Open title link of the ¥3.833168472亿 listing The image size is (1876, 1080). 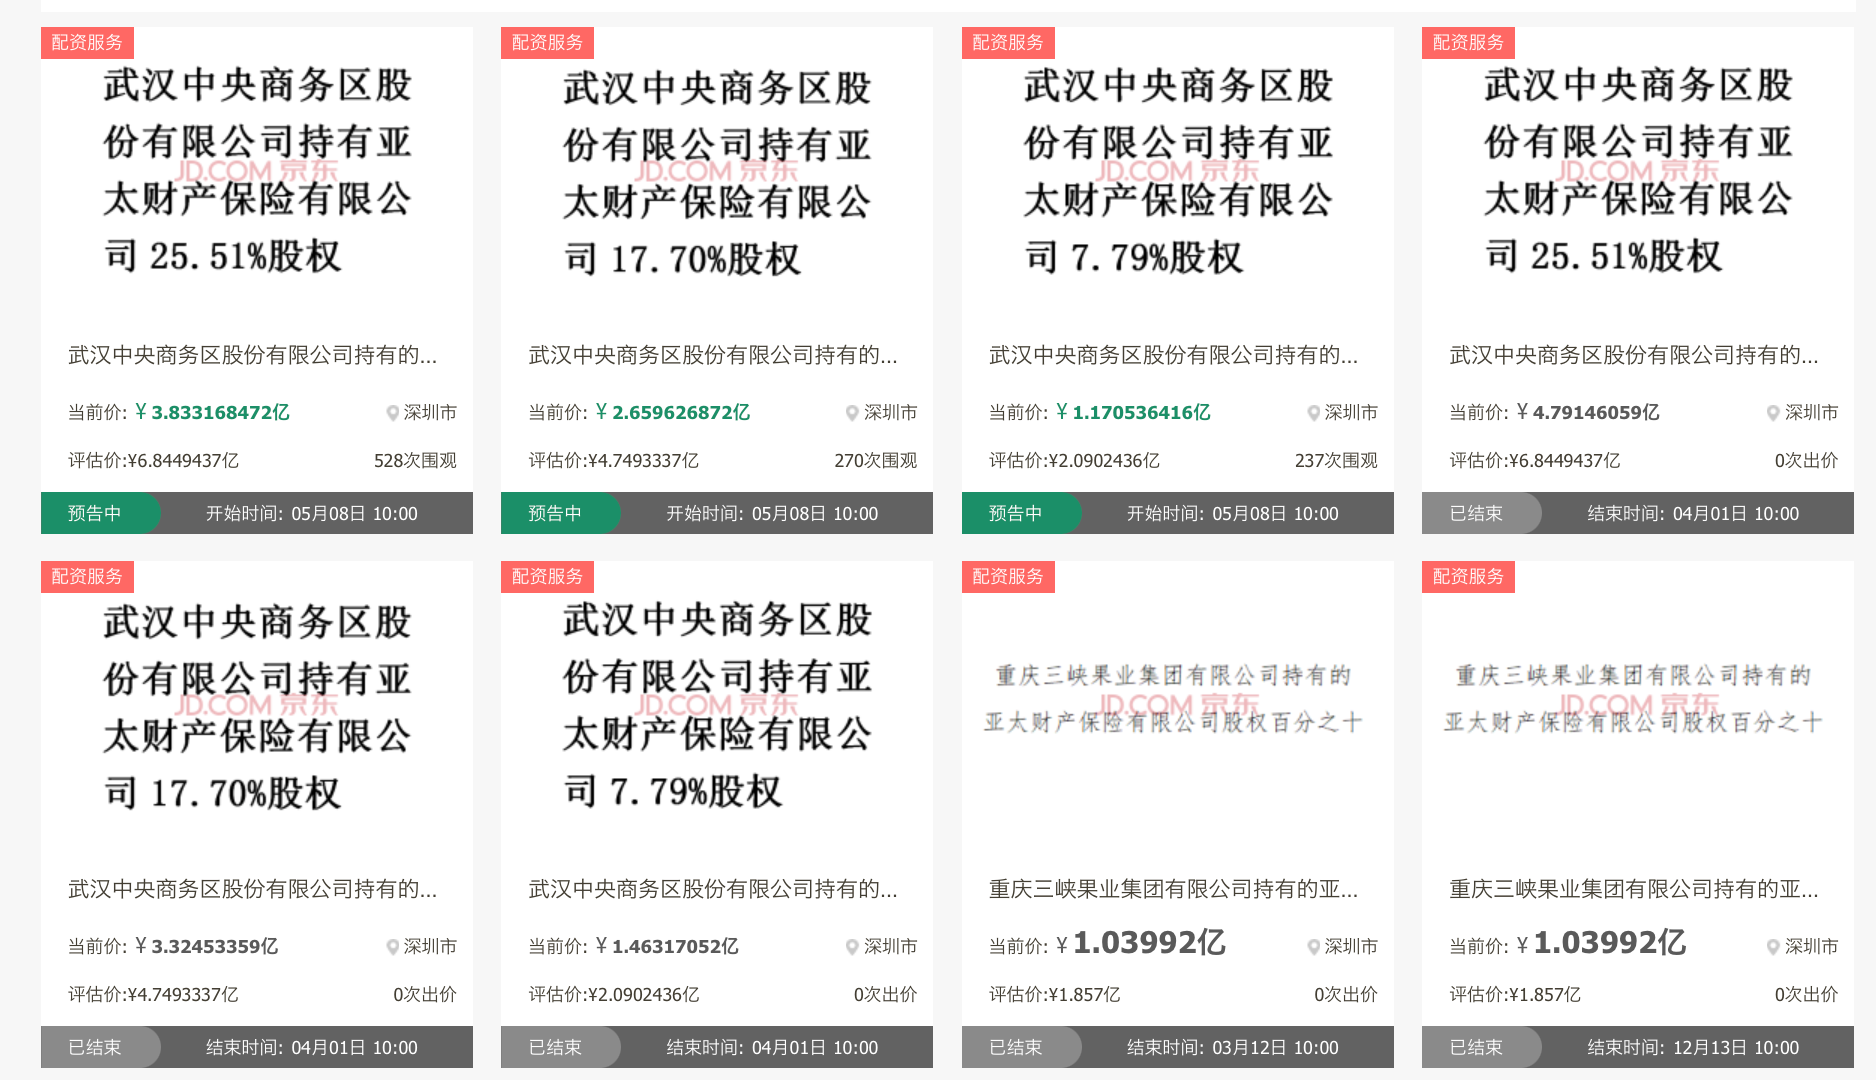[x=252, y=355]
